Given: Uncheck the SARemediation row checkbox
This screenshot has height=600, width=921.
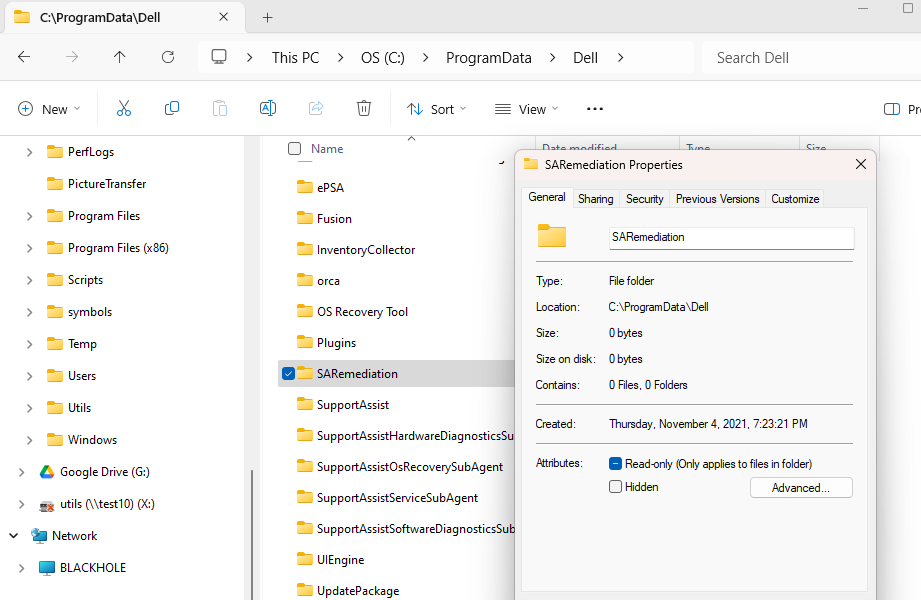Looking at the screenshot, I should coord(288,374).
